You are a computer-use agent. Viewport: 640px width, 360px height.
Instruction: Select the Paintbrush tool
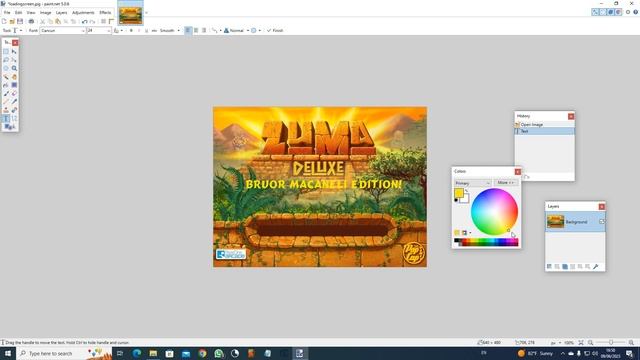6,93
